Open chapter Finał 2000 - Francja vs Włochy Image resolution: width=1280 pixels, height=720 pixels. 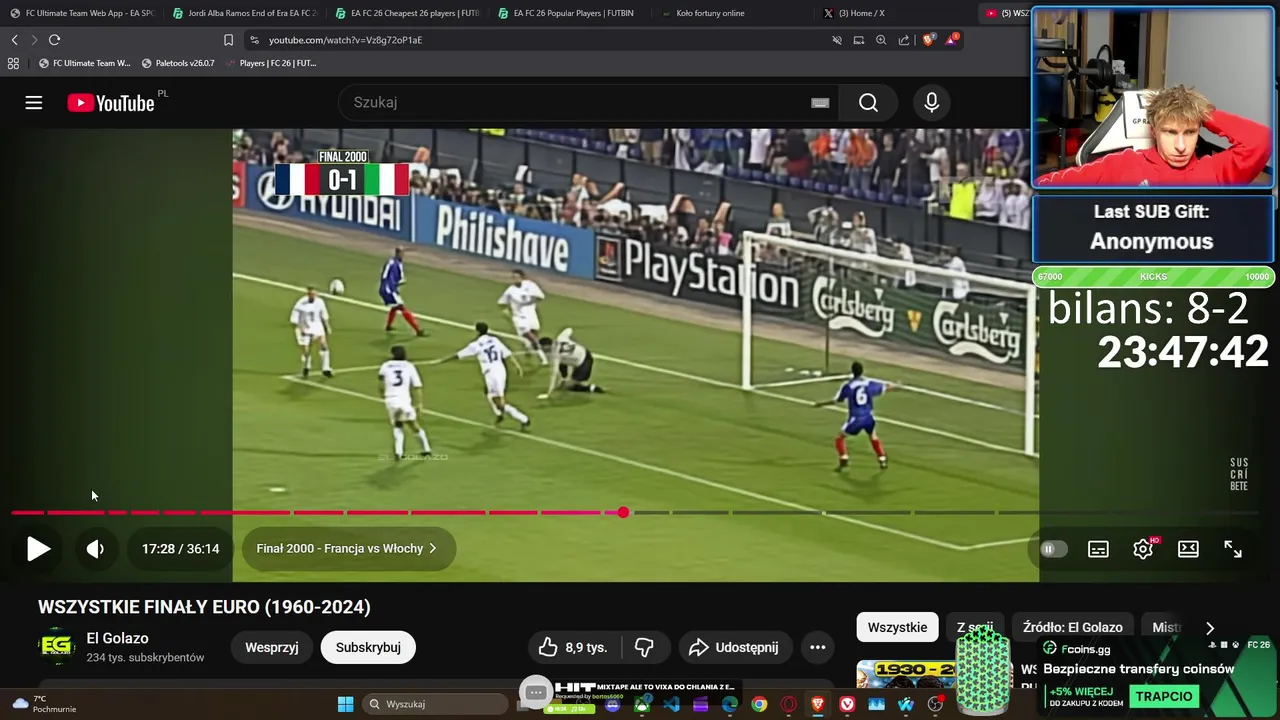tap(347, 549)
